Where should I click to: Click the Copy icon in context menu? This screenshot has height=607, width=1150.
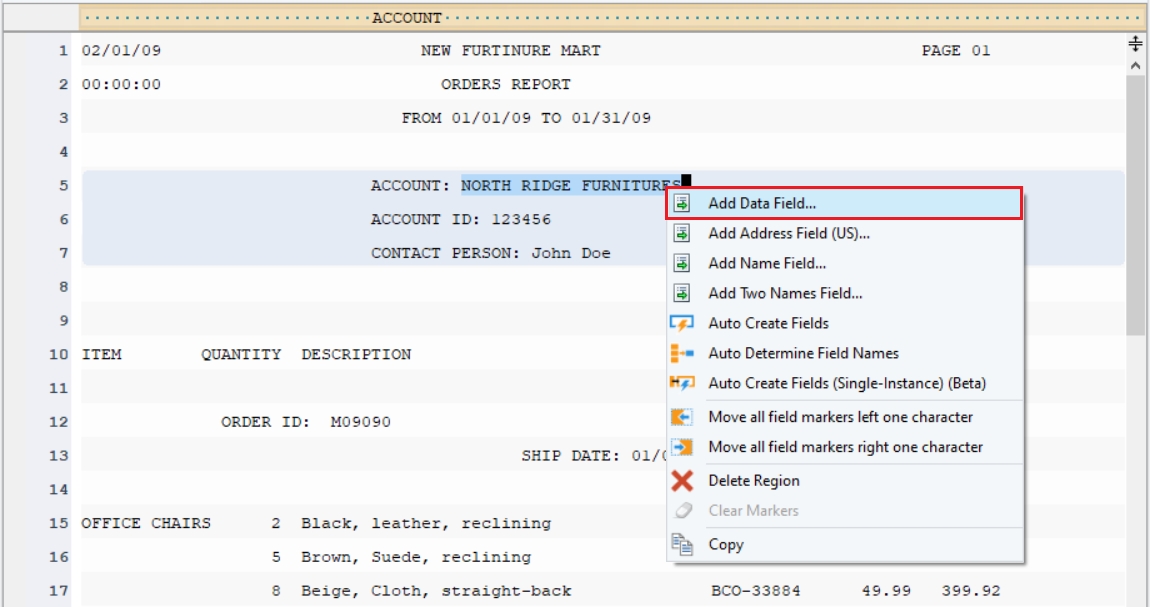click(682, 544)
